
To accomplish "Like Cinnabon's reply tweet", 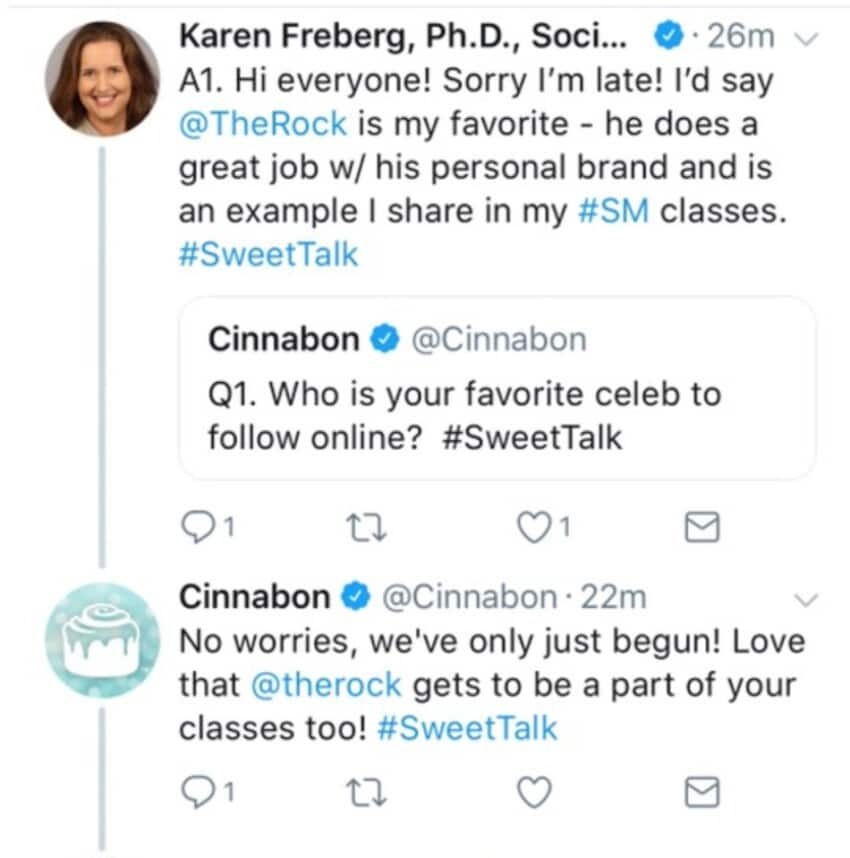I will click(x=535, y=793).
